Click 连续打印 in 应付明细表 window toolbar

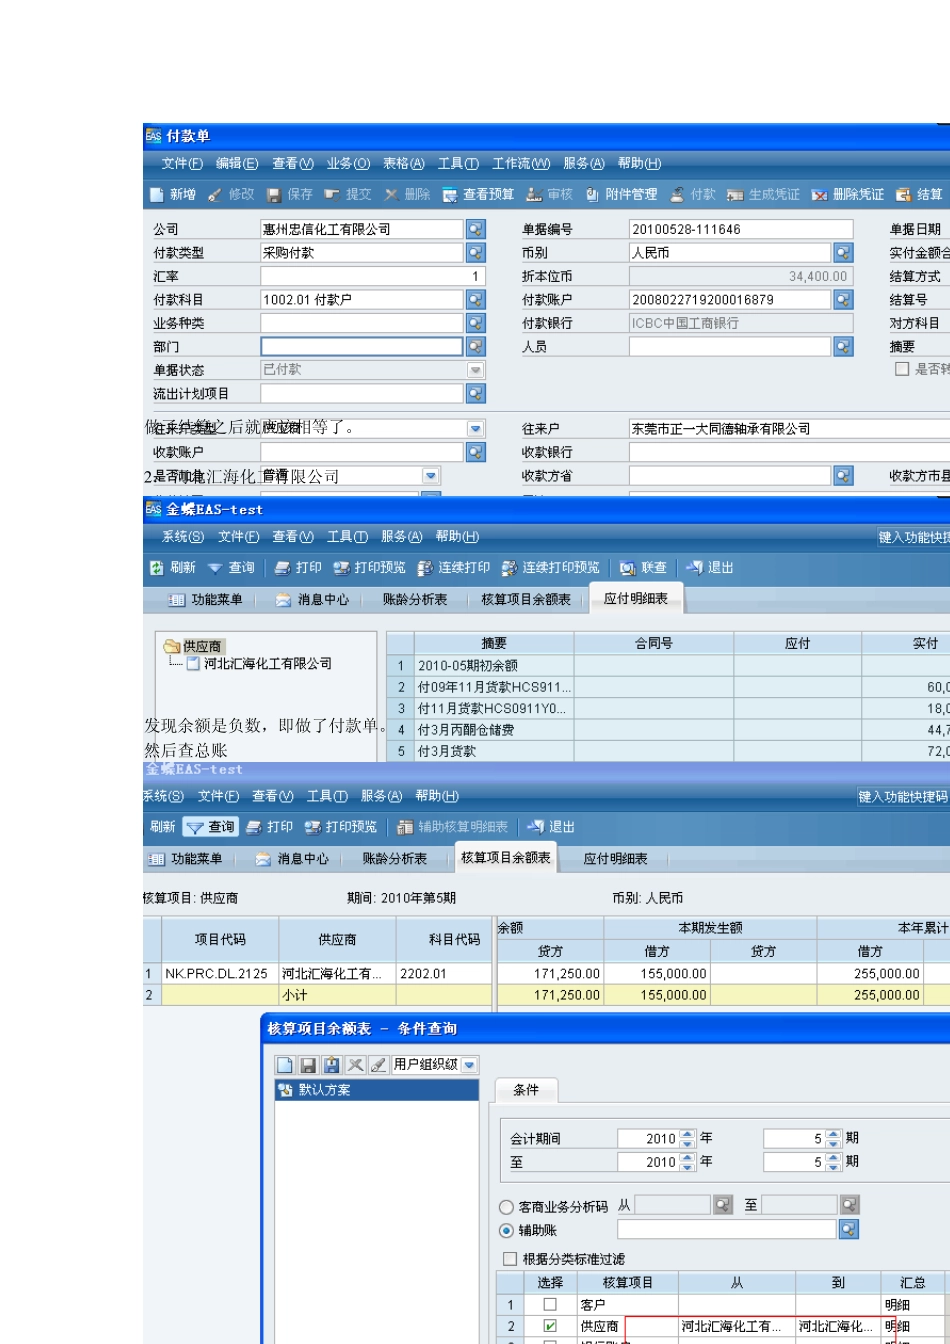(454, 568)
